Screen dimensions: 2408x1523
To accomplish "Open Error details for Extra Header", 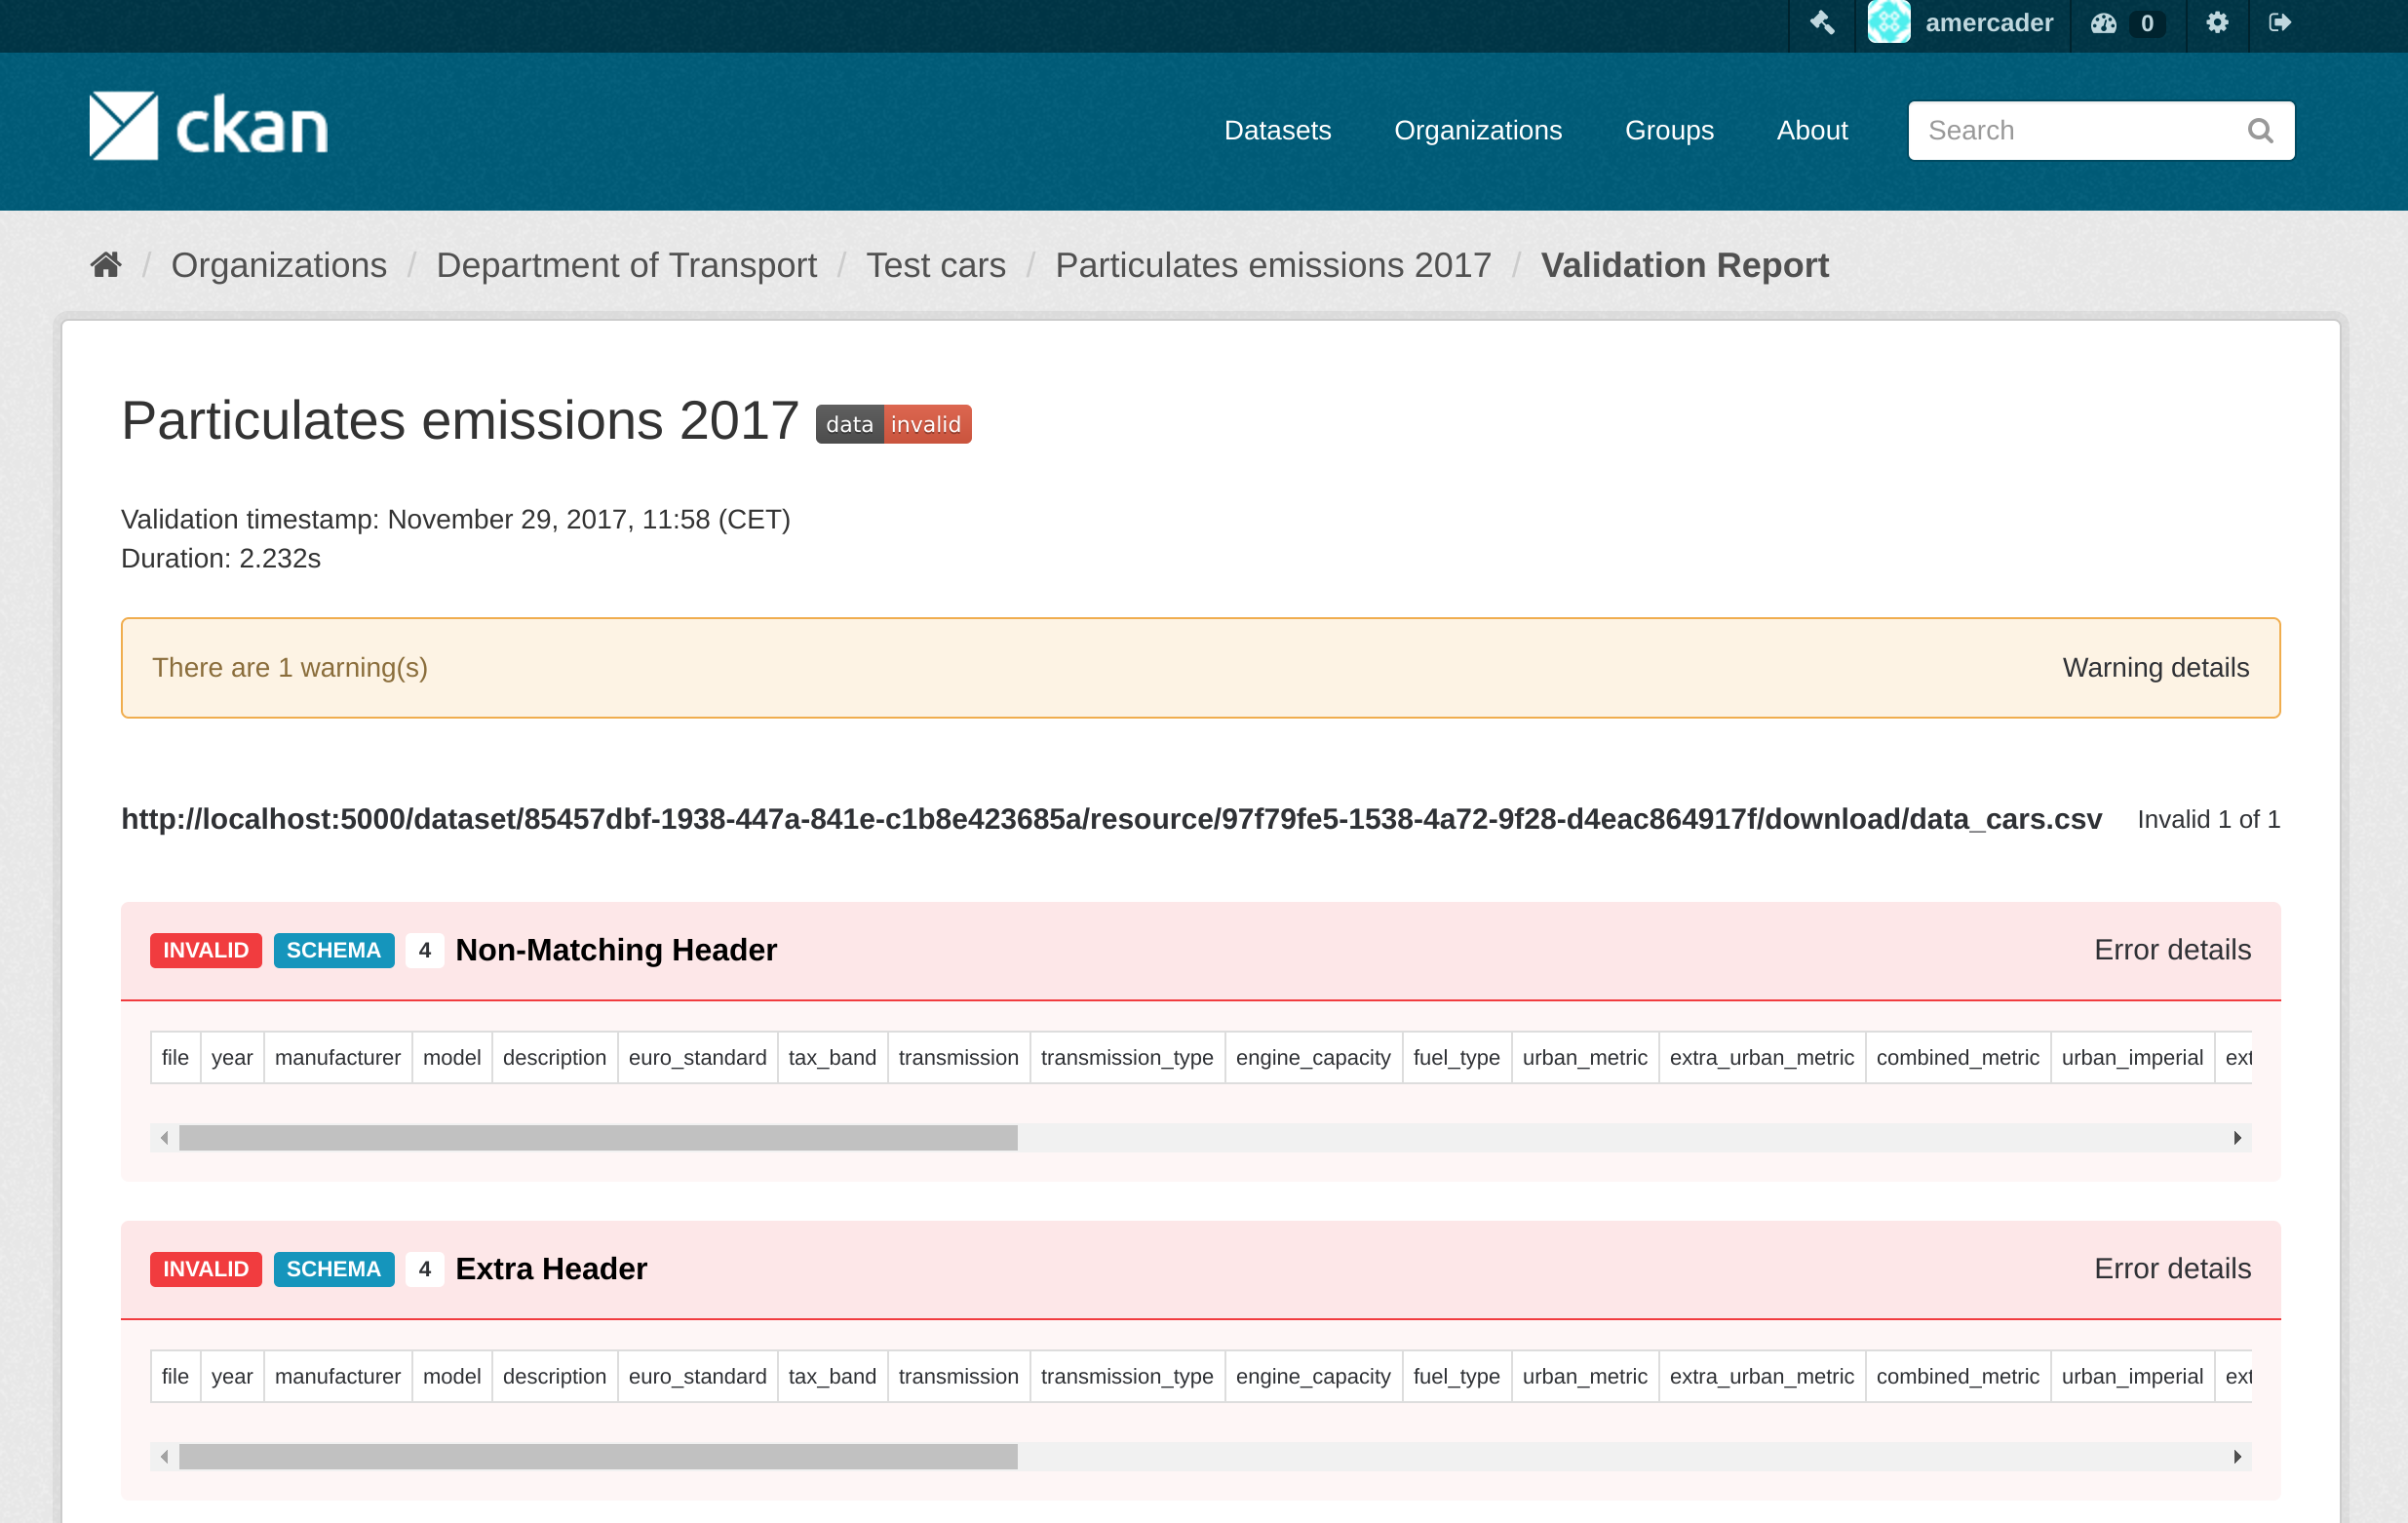I will point(2172,1268).
